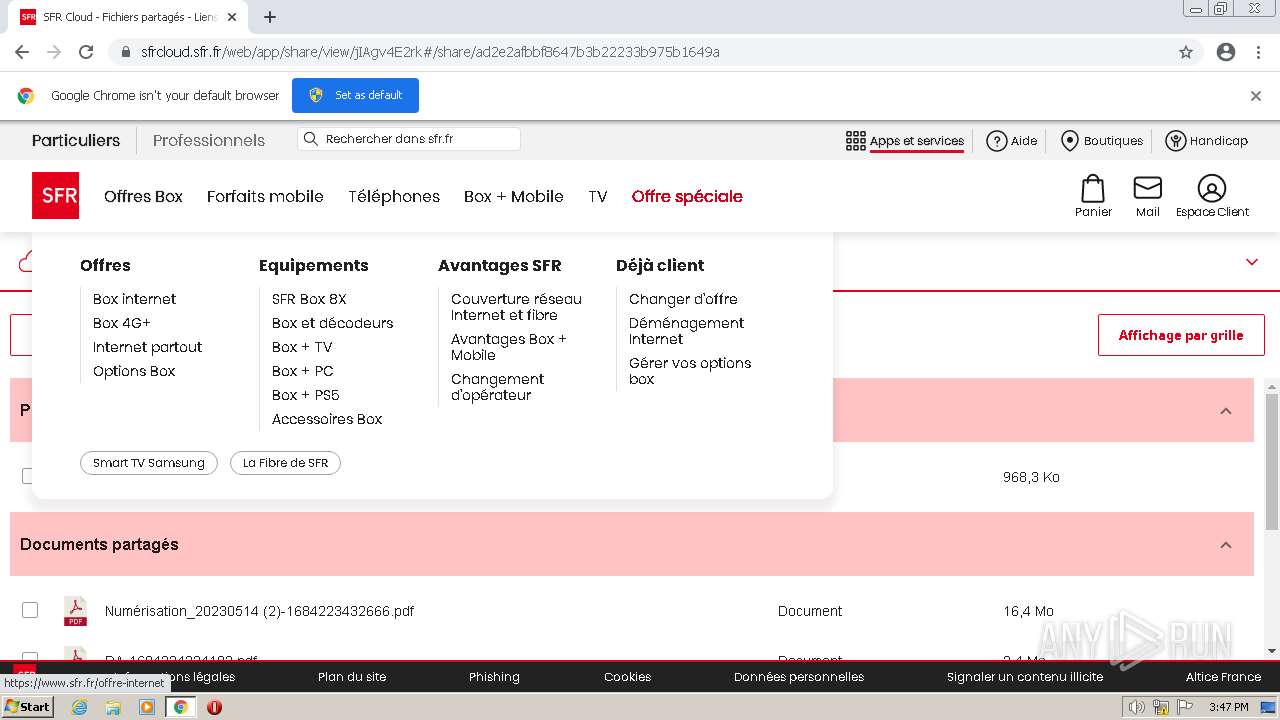Open the Handicap accessibility icon
Image resolution: width=1280 pixels, height=720 pixels.
coord(1176,141)
